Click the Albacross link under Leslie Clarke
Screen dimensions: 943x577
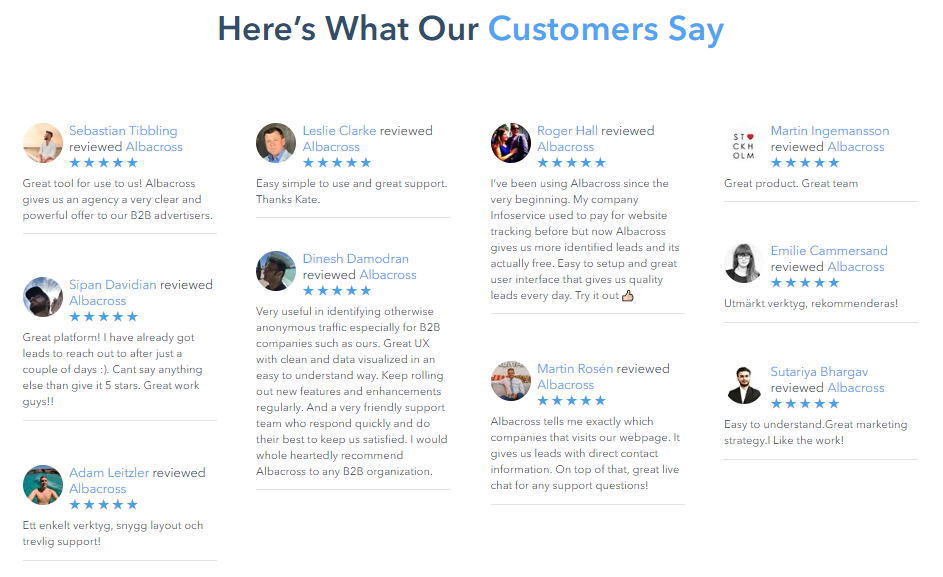331,147
